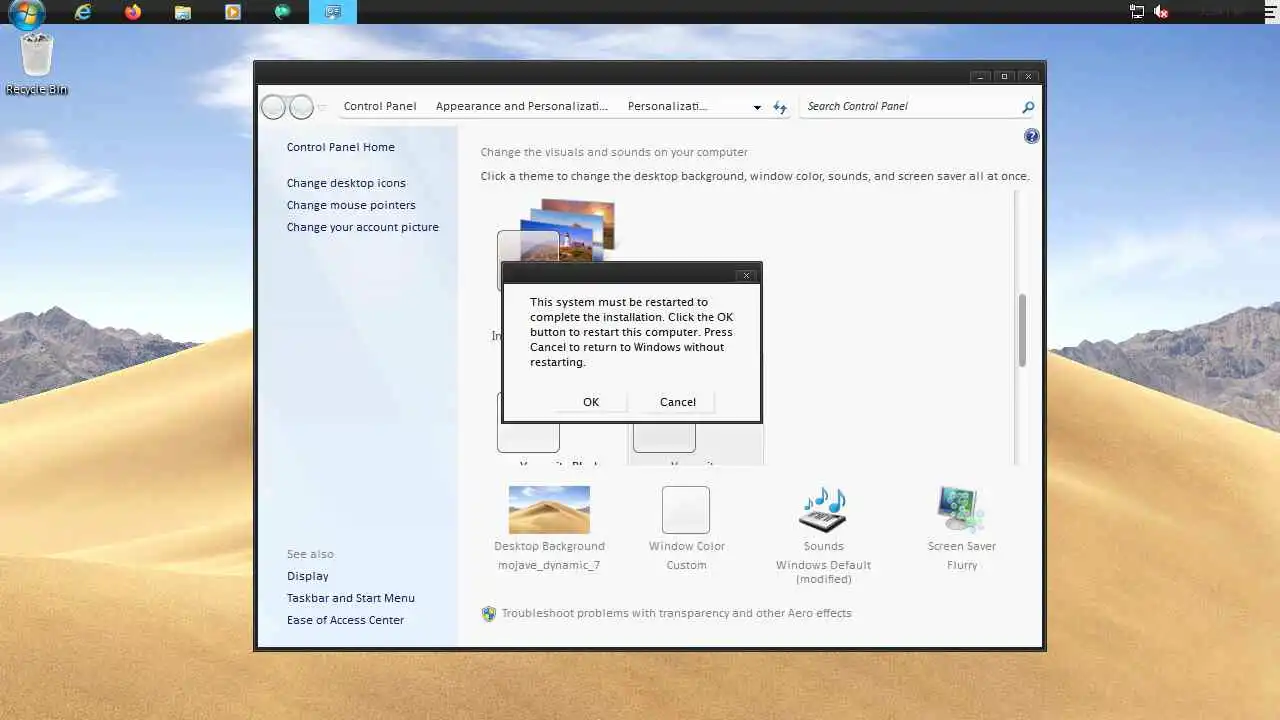Image resolution: width=1280 pixels, height=720 pixels.
Task: Open the Display link under See also
Action: pos(308,576)
